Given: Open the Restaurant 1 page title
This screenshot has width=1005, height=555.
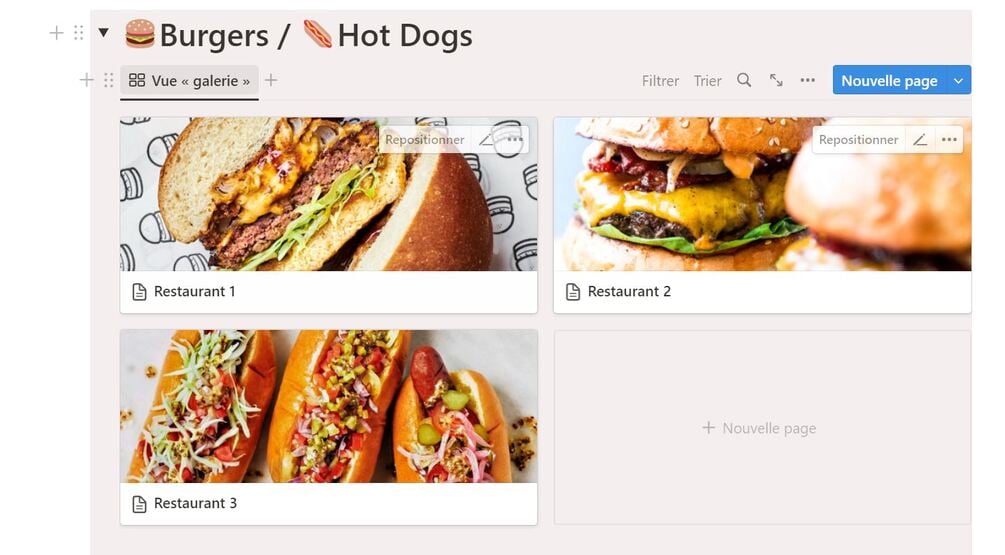Looking at the screenshot, I should pos(194,292).
